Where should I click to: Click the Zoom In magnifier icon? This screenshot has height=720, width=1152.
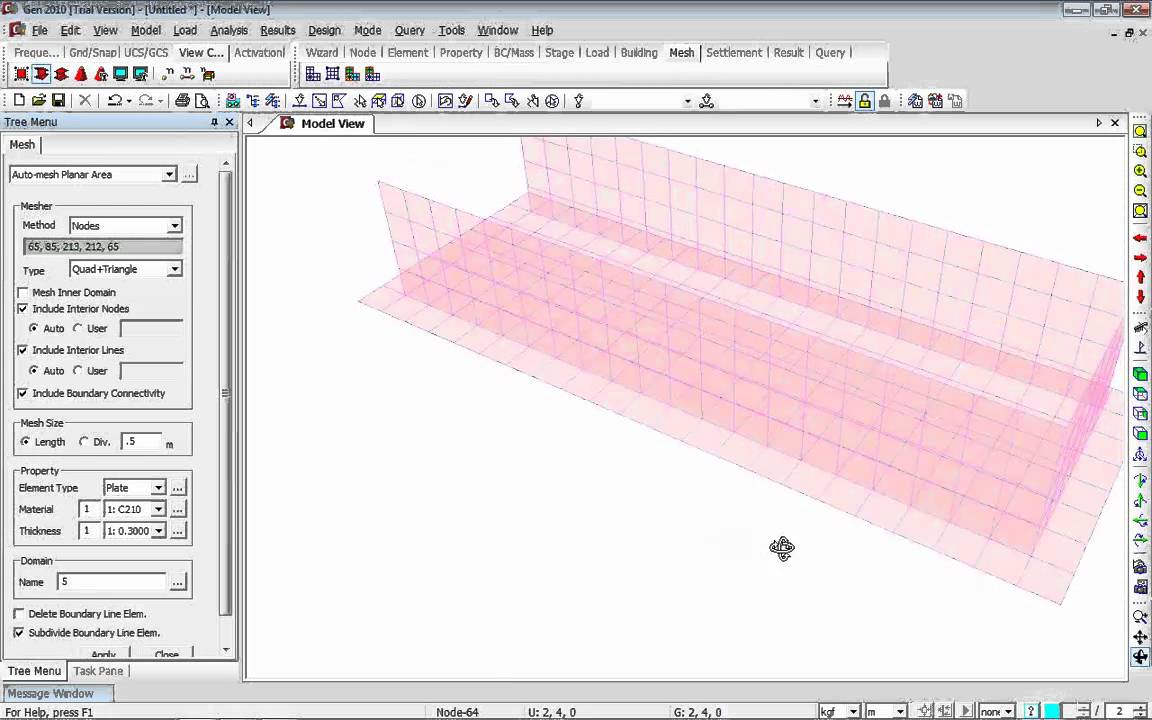click(1140, 171)
